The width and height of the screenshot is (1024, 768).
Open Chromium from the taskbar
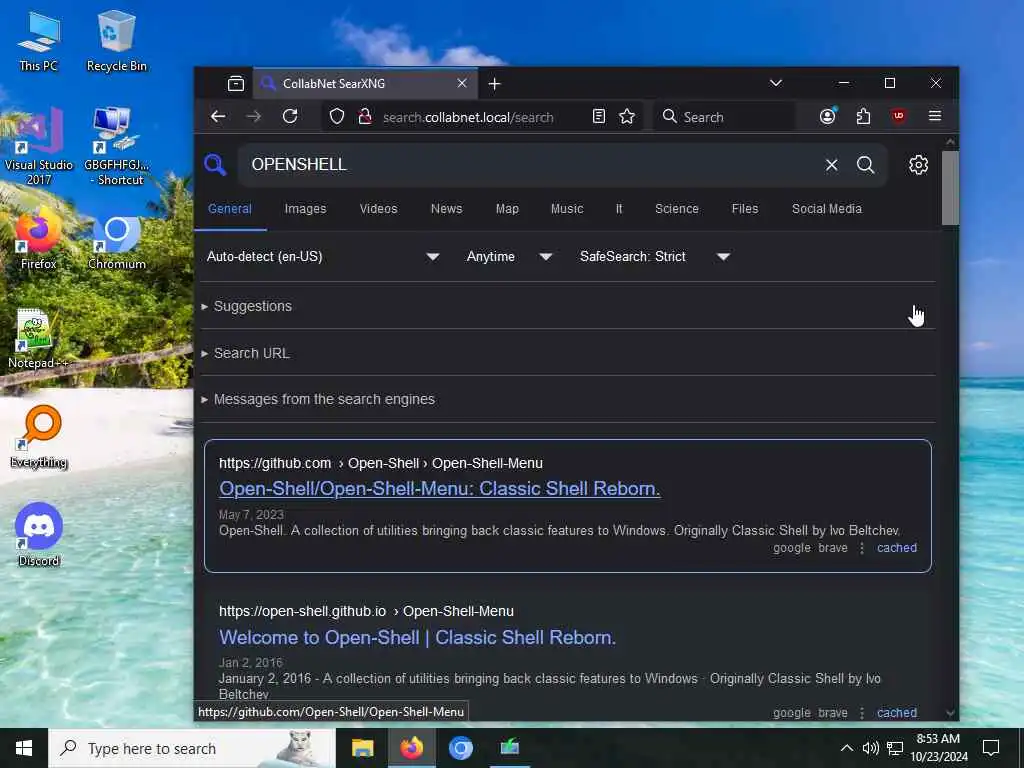coord(460,748)
